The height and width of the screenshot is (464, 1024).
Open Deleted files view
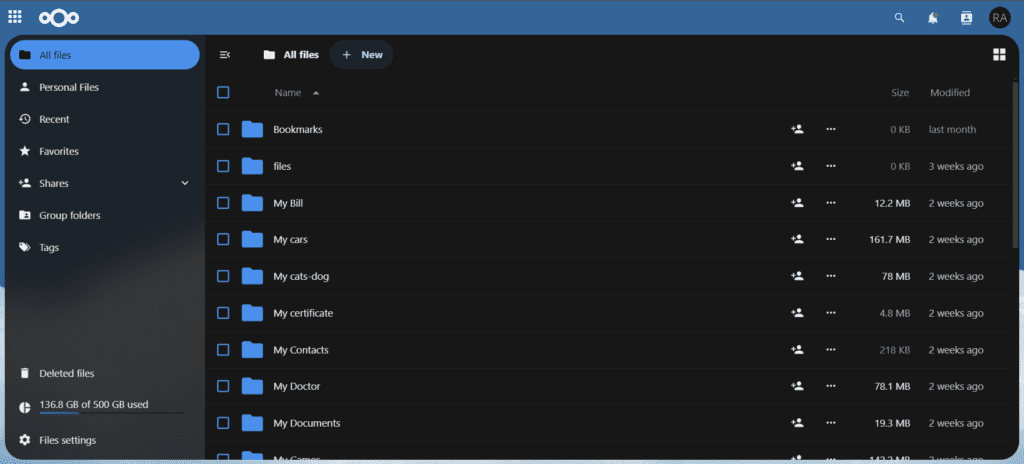104,374
